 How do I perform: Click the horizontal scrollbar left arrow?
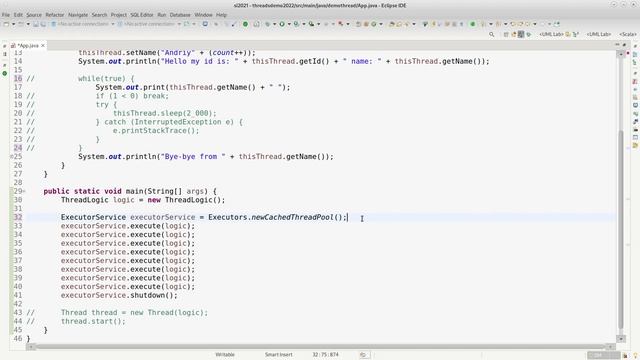31,347
